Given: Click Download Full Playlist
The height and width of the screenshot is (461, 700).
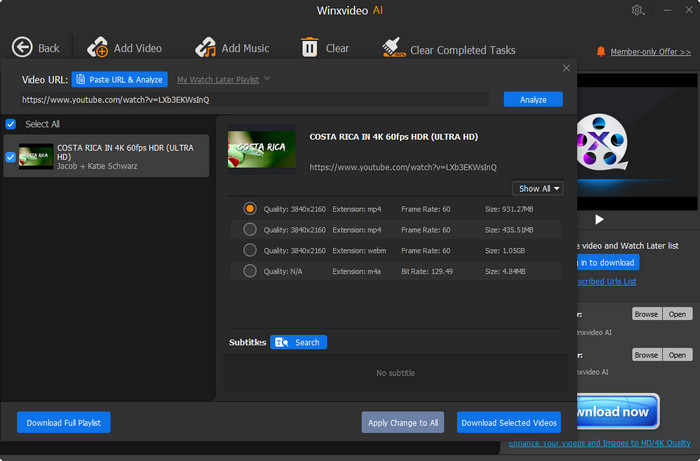Looking at the screenshot, I should point(63,422).
